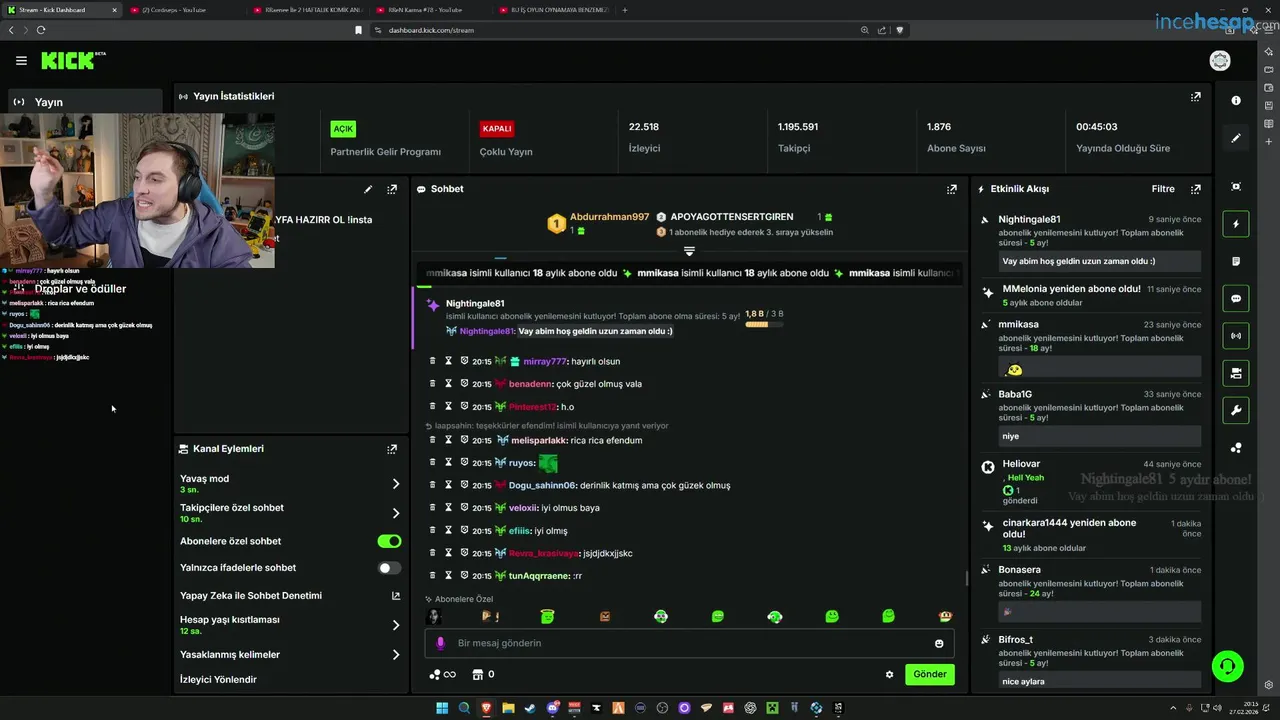Screen dimensions: 1280x720
Task: Pop out the Kanal Eylemleri panel
Action: click(x=392, y=449)
